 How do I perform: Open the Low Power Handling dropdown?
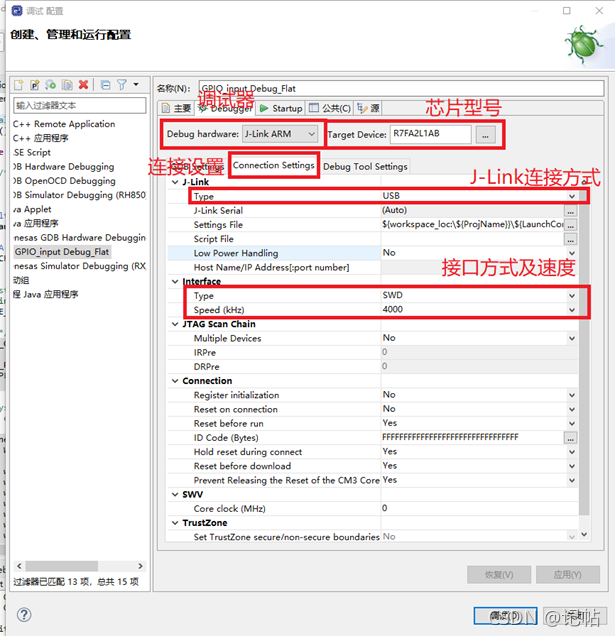(572, 253)
